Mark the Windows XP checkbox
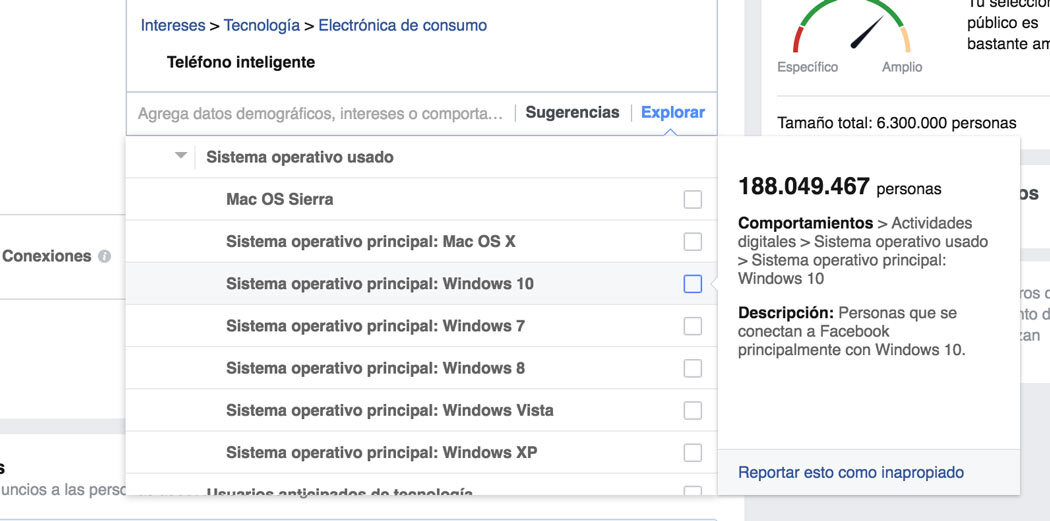The height and width of the screenshot is (521, 1050). [692, 453]
